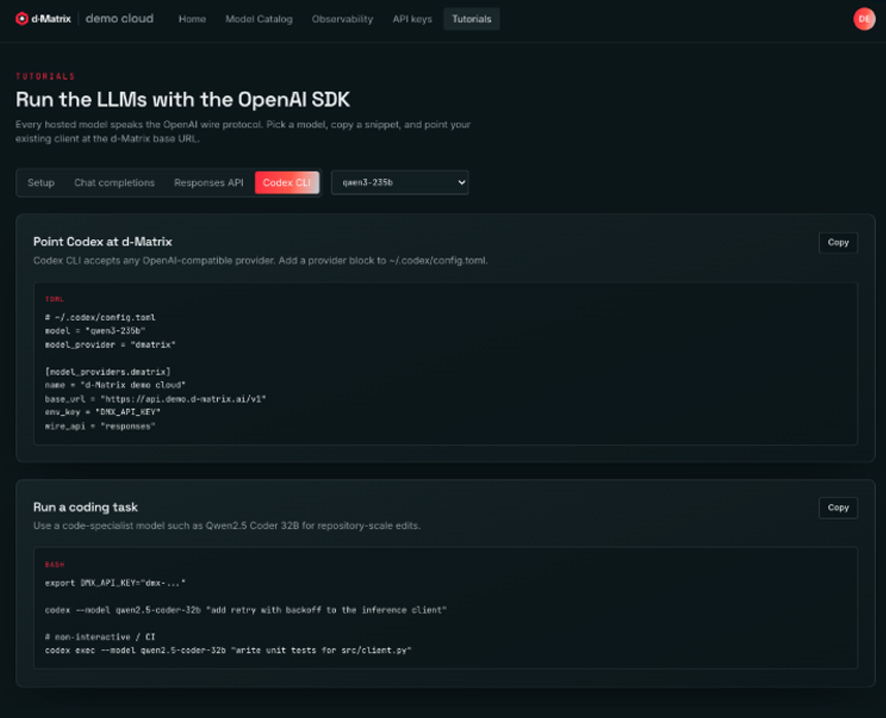Click the TOML label in code block

tap(54, 299)
